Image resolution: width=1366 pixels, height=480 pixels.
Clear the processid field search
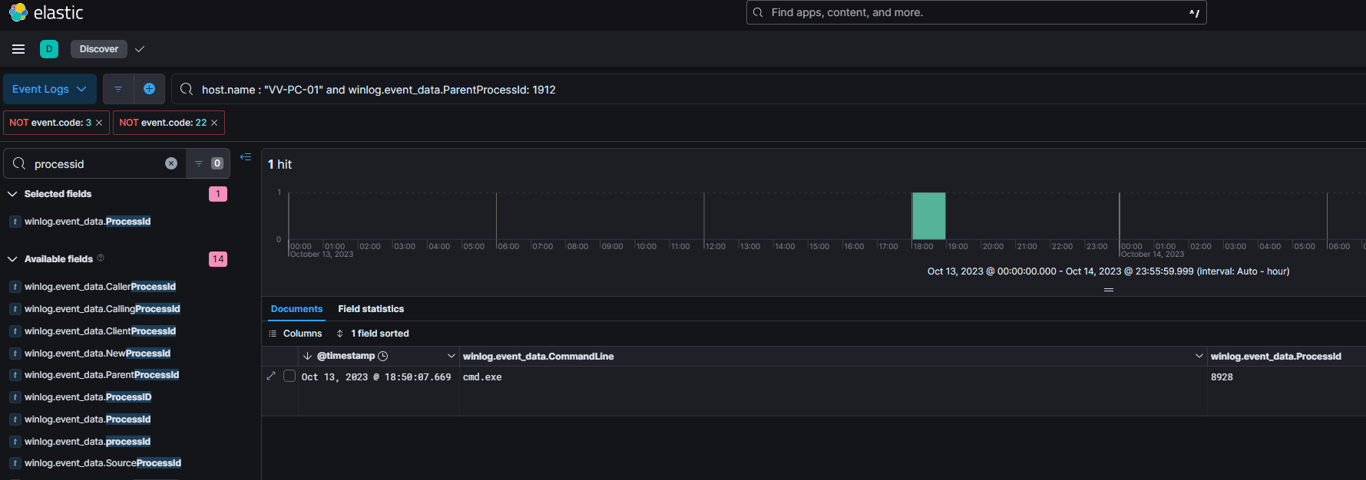coord(171,163)
